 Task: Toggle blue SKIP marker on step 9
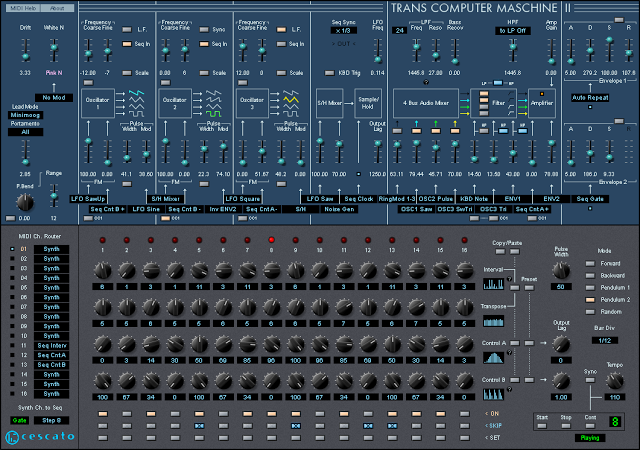296,426
